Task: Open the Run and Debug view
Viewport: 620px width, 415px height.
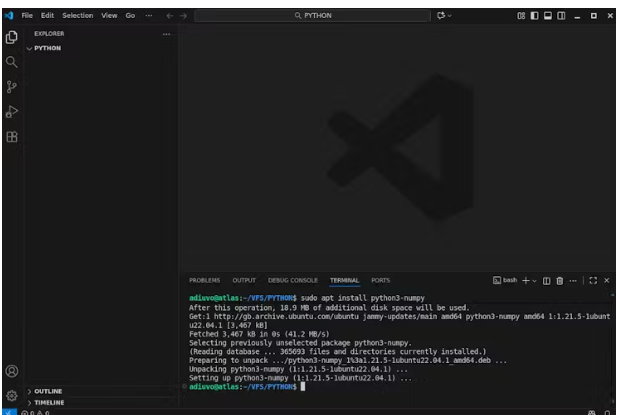Action: 12,112
